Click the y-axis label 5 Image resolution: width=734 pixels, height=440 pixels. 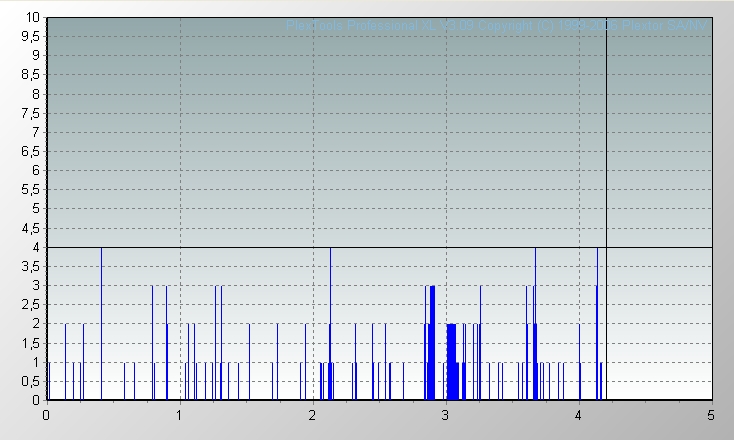[x=36, y=209]
